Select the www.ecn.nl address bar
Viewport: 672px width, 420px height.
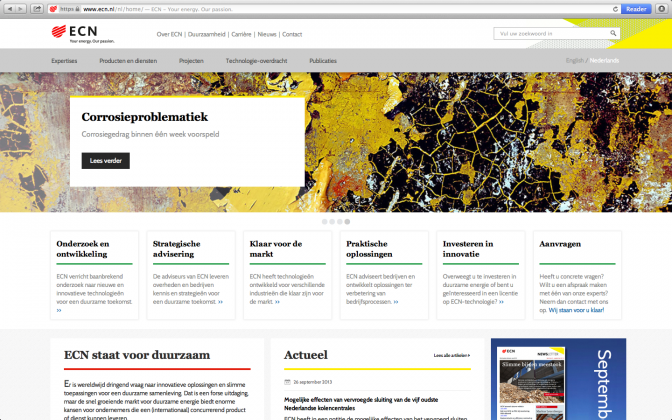(x=334, y=9)
